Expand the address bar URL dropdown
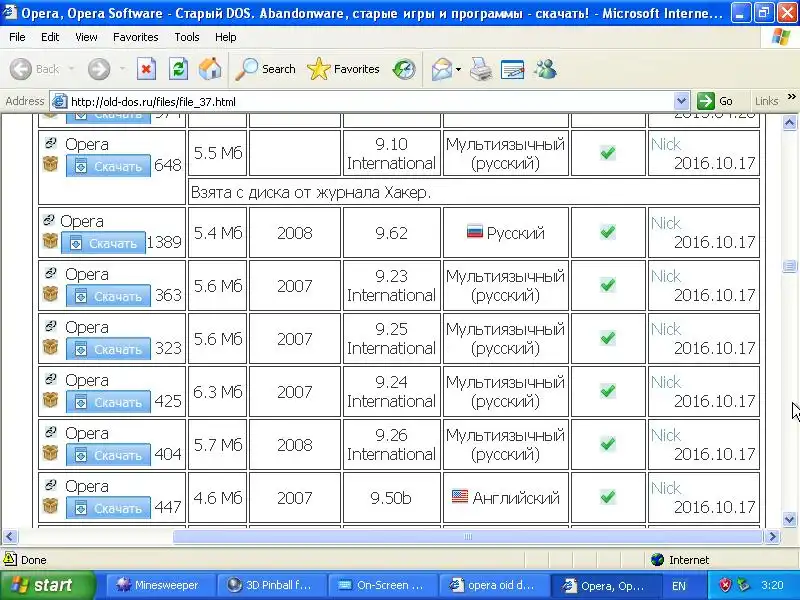The height and width of the screenshot is (600, 800). click(x=681, y=101)
